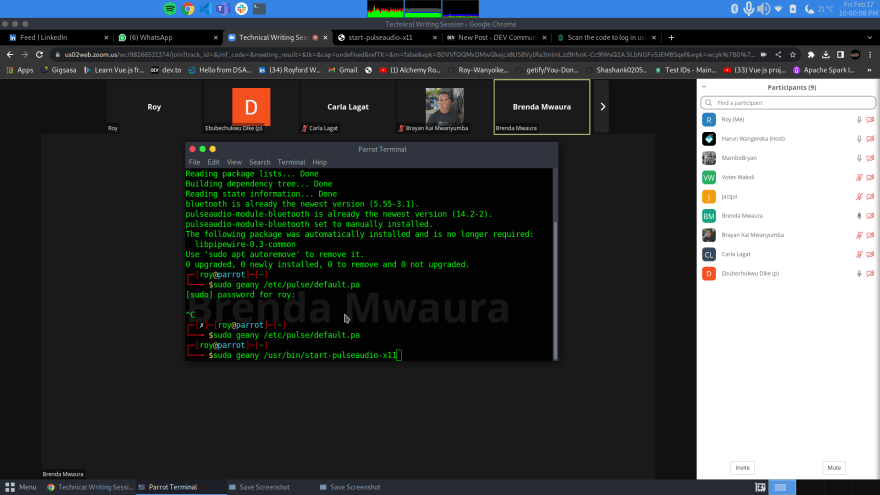Image resolution: width=880 pixels, height=495 pixels.
Task: Toggle Brenda Mwaura's microphone icon
Action: click(x=859, y=216)
